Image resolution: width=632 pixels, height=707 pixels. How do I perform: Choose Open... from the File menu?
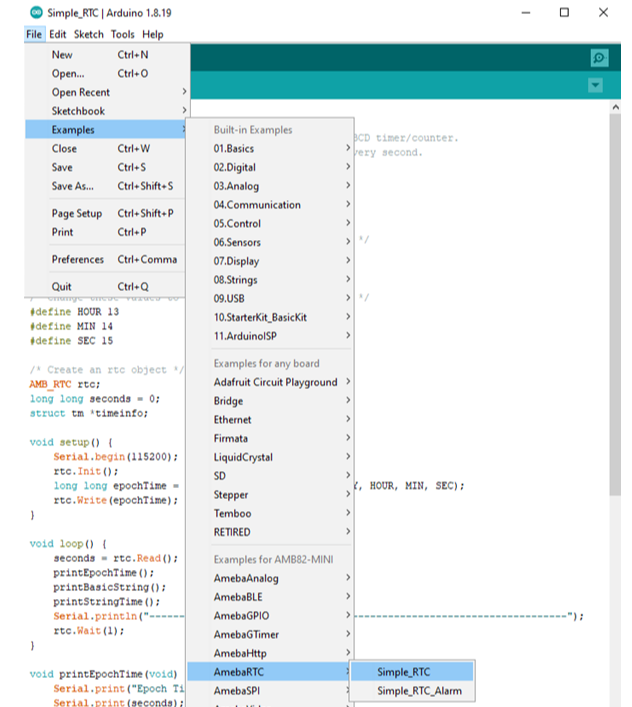[105, 73]
